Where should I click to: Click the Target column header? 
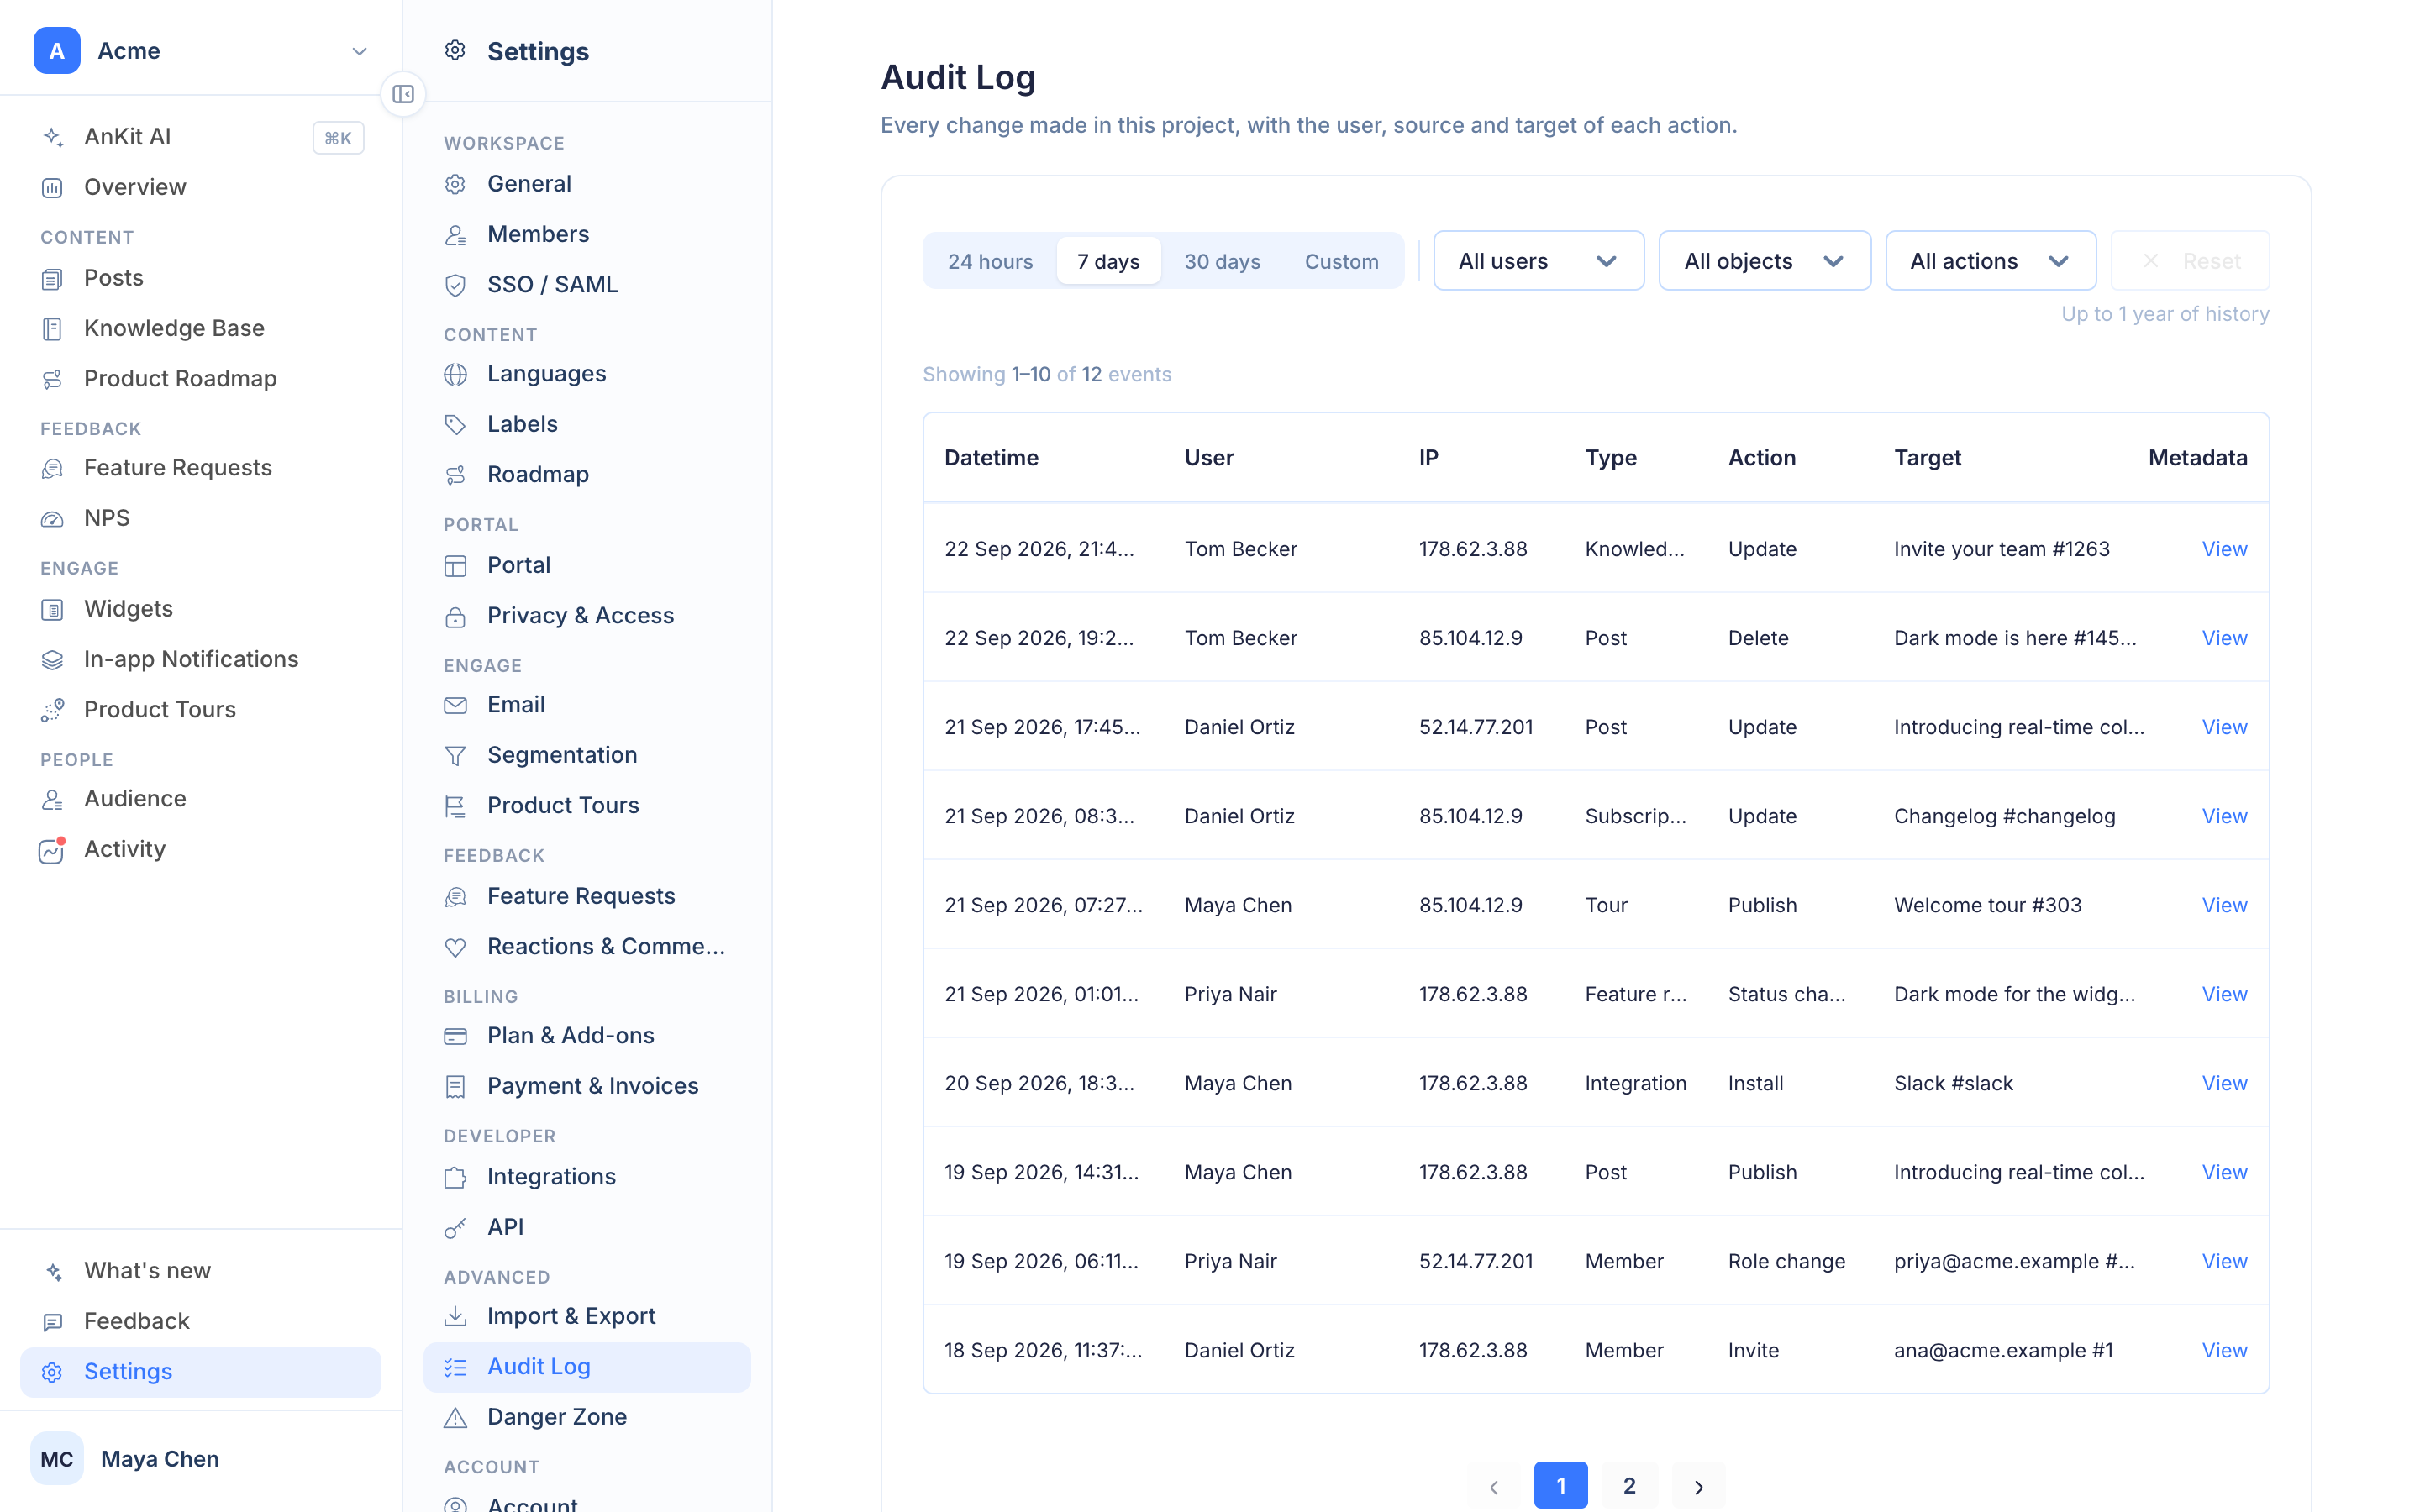[1927, 458]
